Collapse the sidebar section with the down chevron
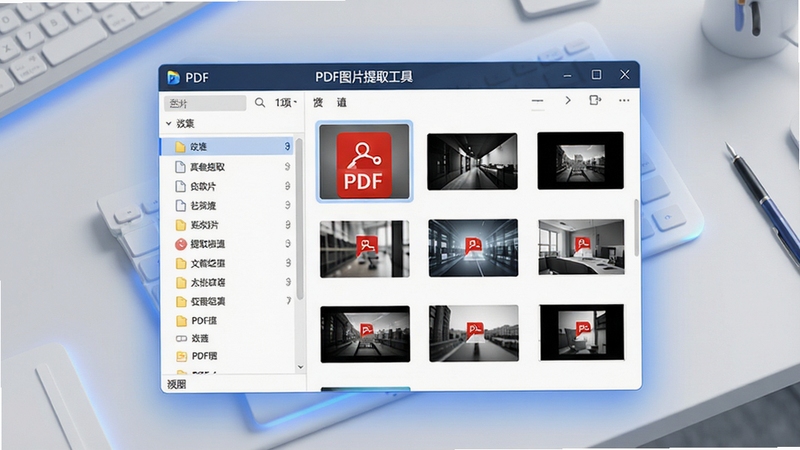Screen dimensions: 800x450 [168, 123]
